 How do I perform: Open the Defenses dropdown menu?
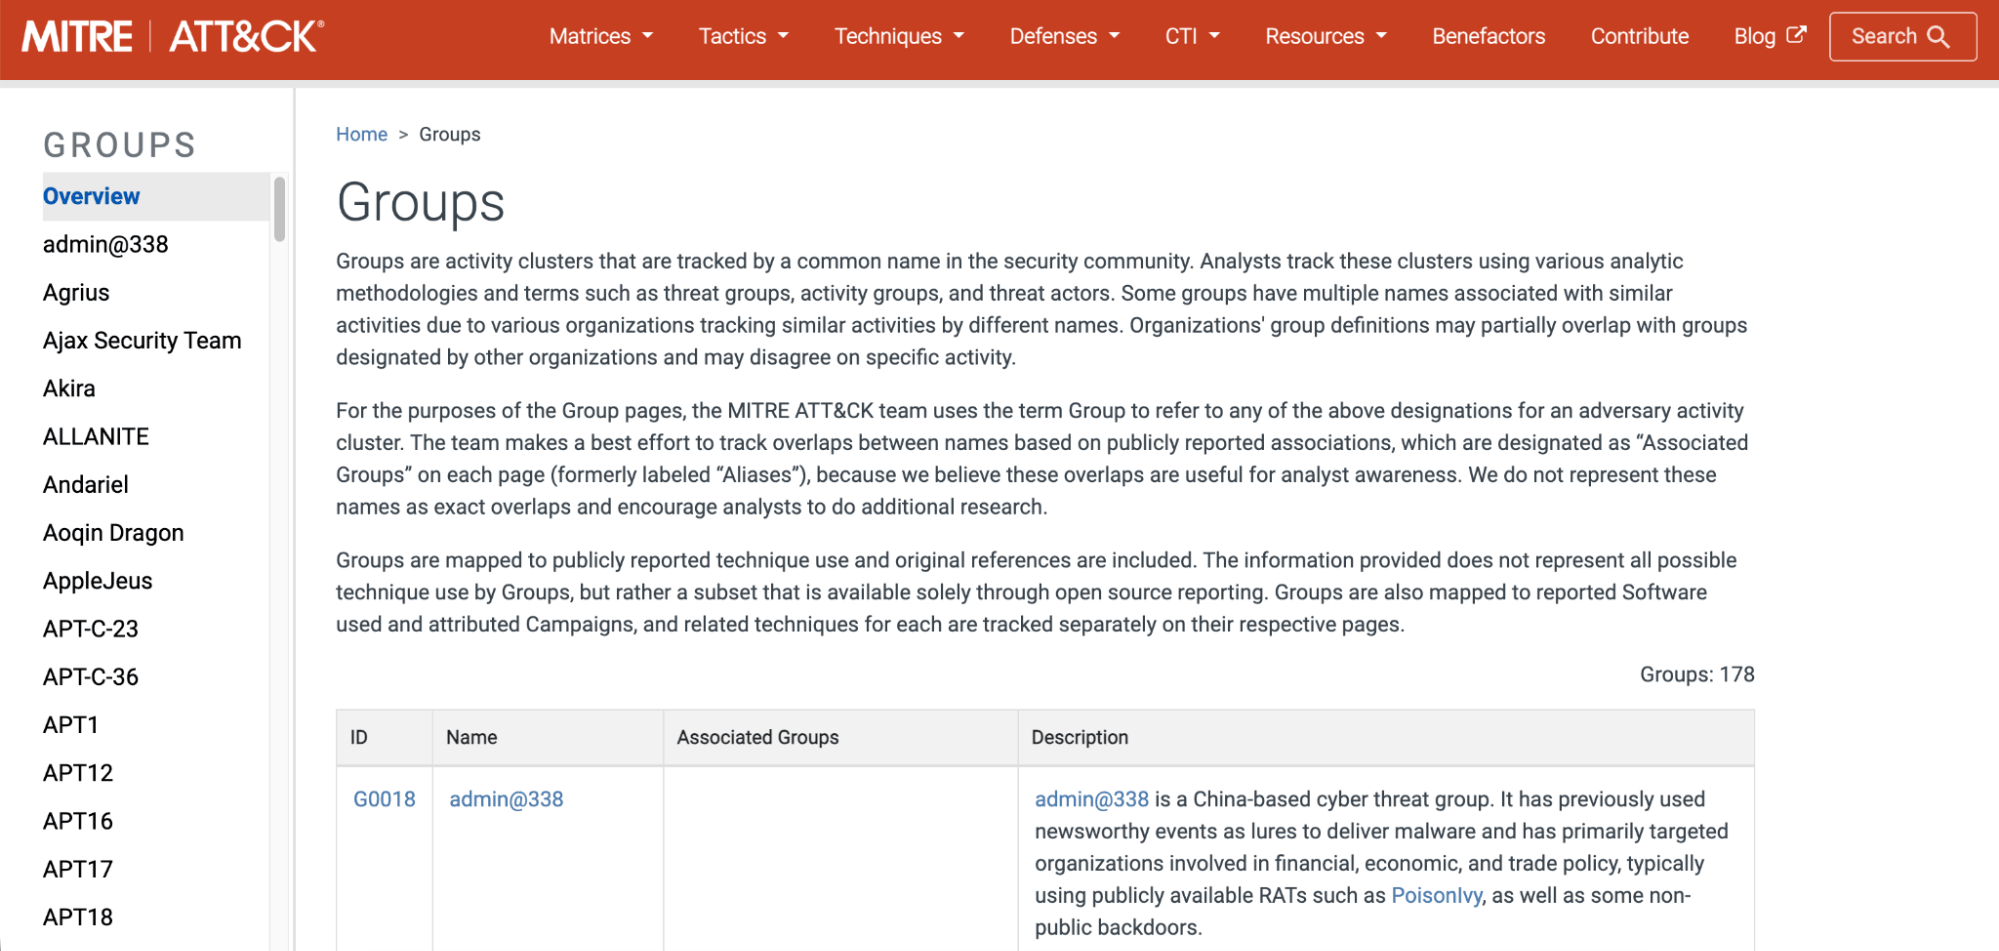(x=1064, y=37)
